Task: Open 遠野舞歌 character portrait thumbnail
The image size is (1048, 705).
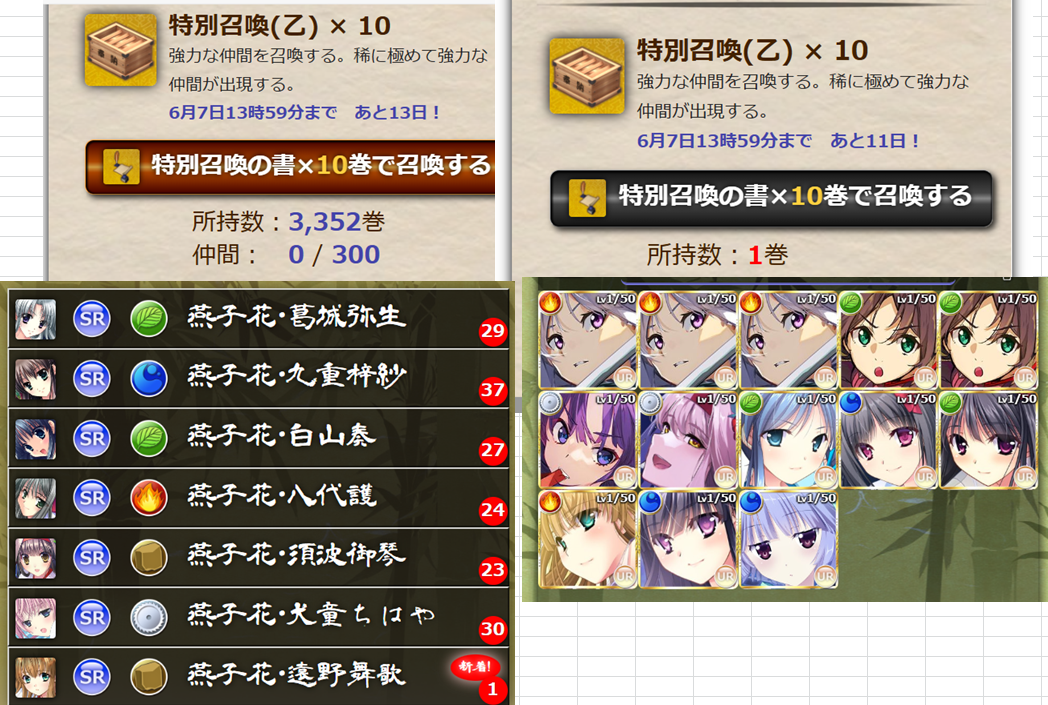Action: [x=35, y=677]
